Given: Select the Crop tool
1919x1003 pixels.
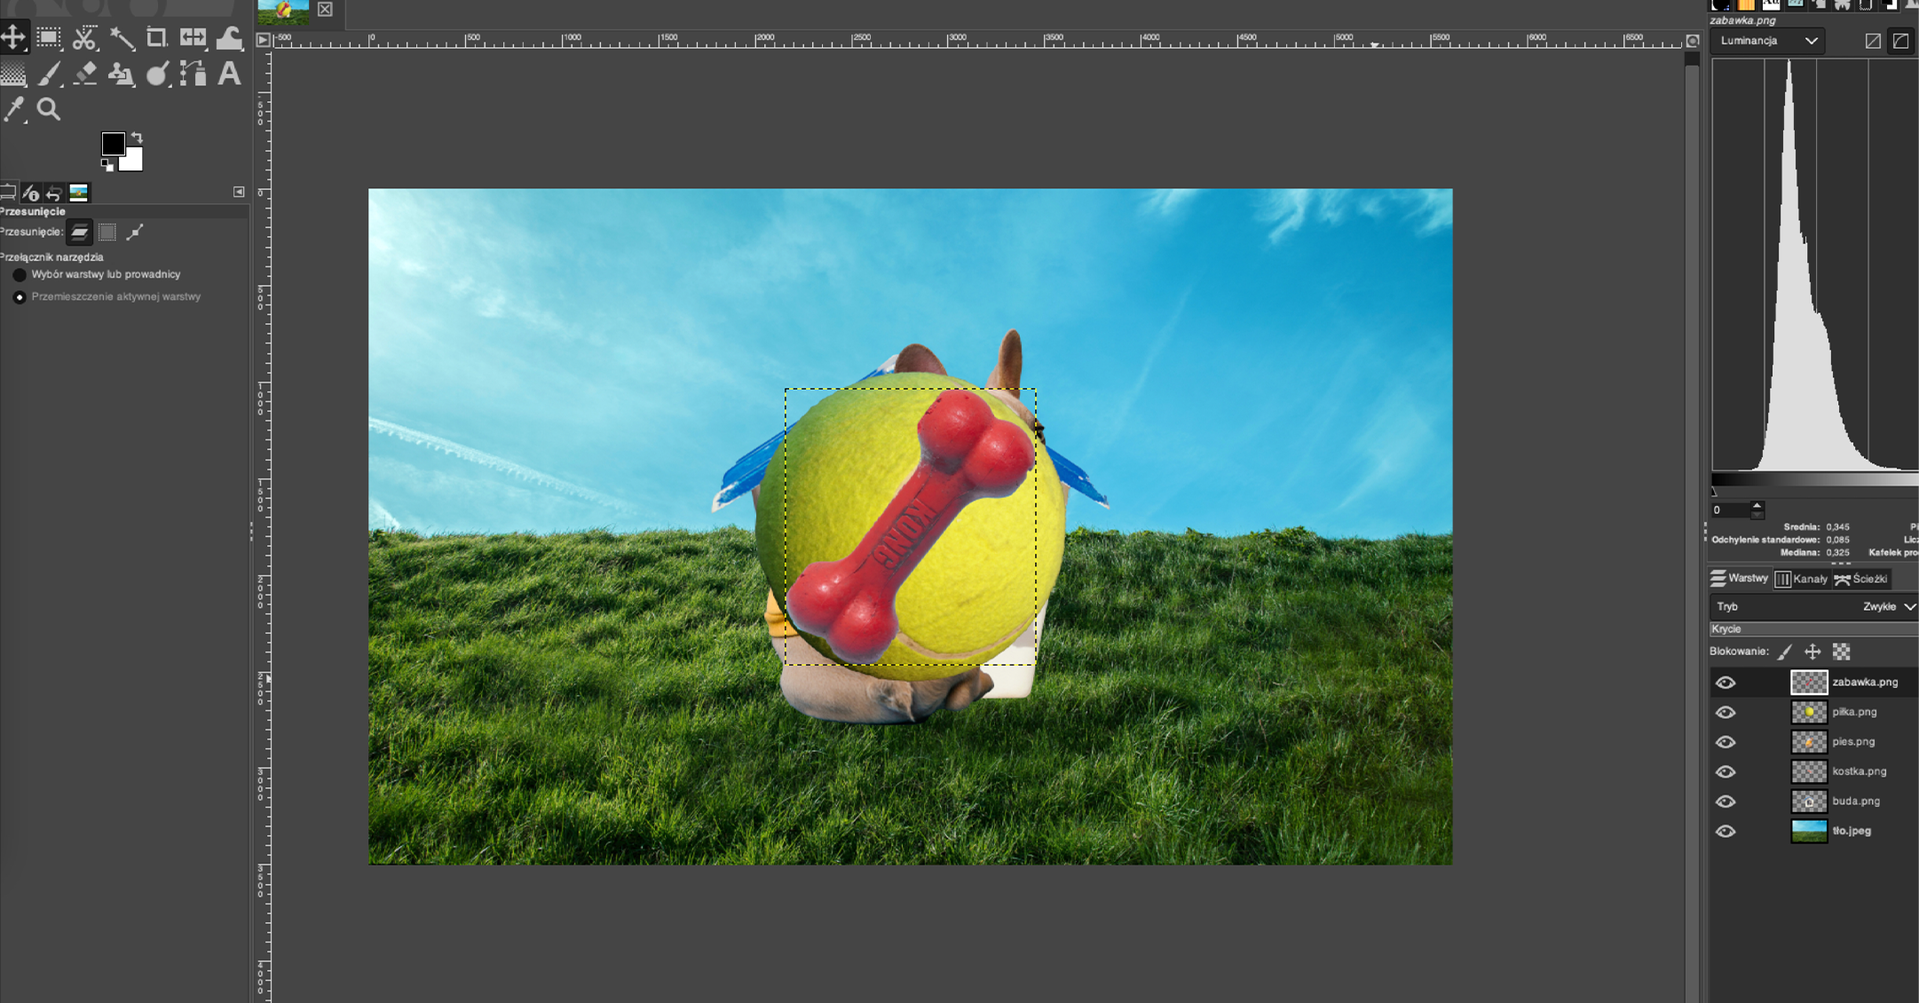Looking at the screenshot, I should coord(157,38).
